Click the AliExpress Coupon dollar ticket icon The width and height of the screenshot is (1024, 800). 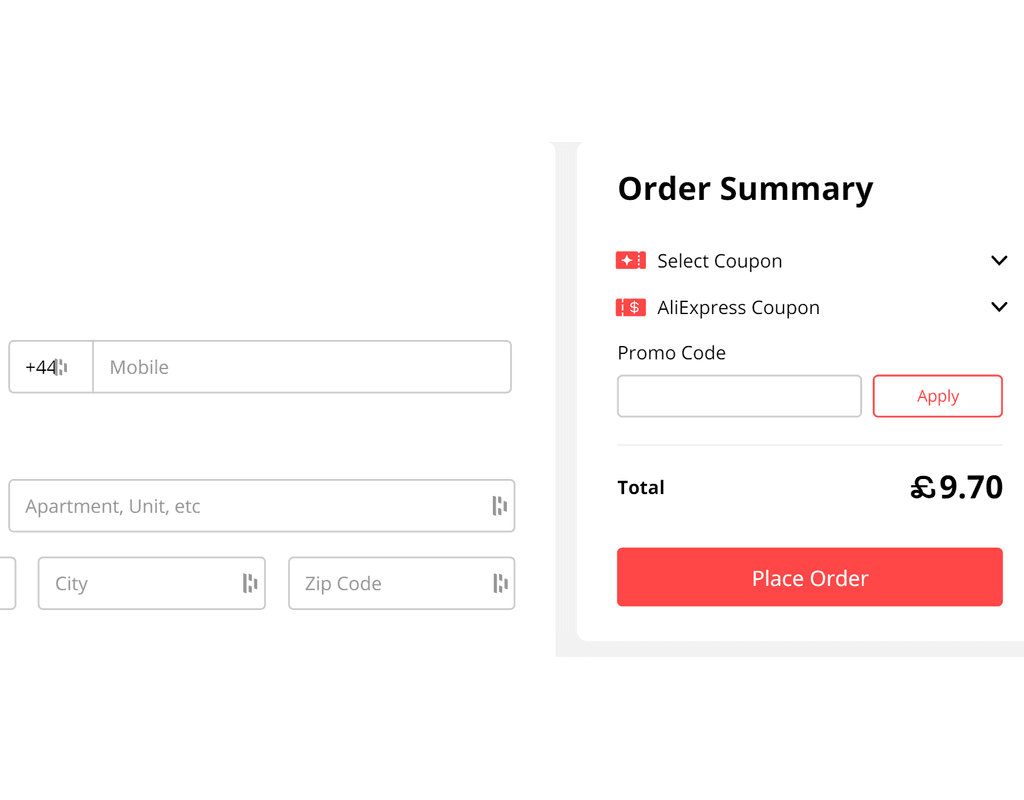coord(630,308)
